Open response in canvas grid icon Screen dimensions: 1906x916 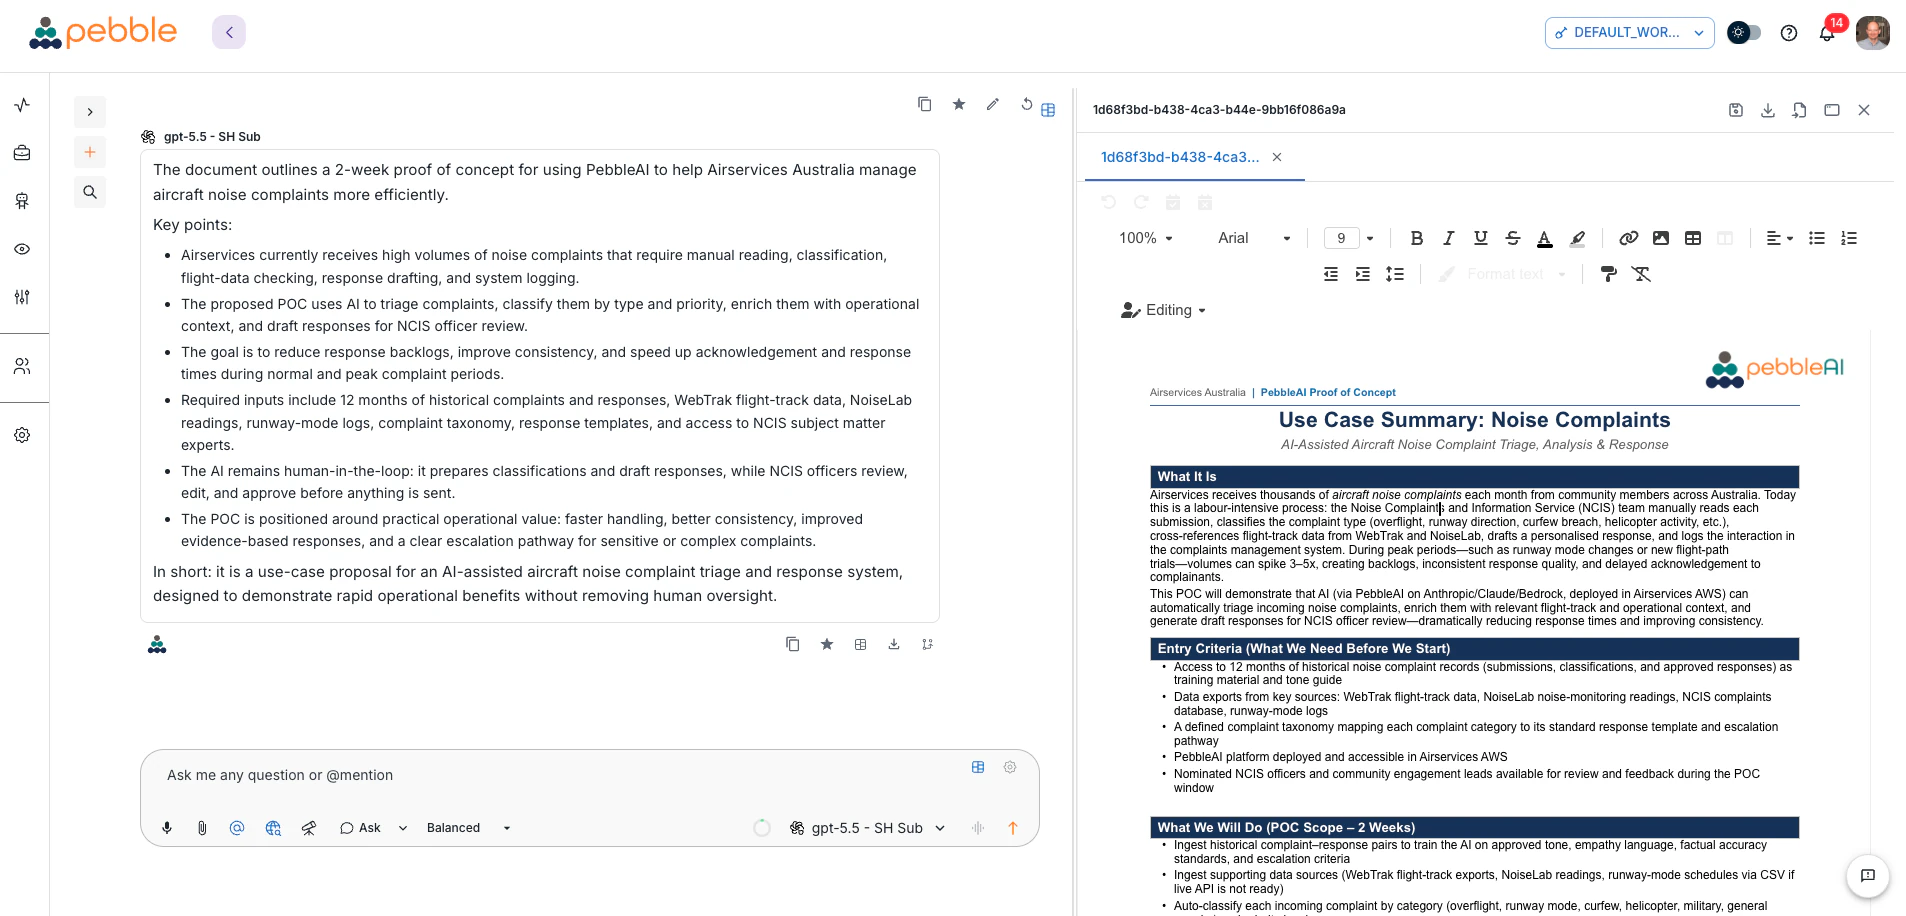coord(861,644)
